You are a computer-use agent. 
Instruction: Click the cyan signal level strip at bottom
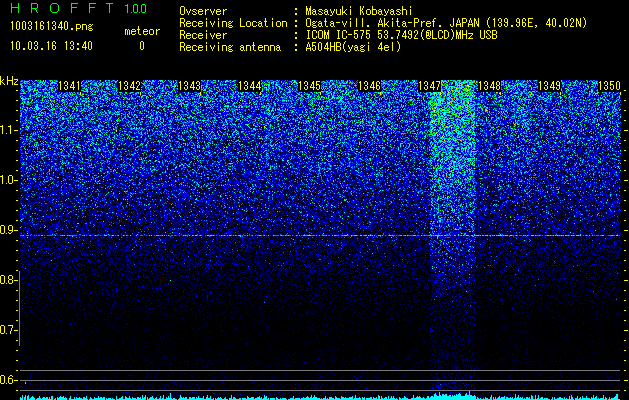click(320, 396)
